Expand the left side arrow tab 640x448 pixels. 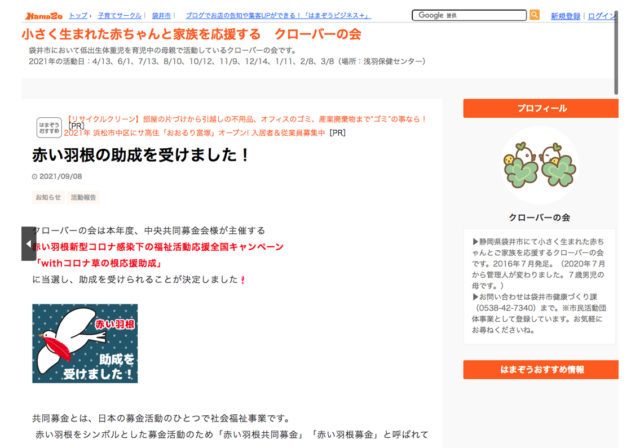[29, 244]
